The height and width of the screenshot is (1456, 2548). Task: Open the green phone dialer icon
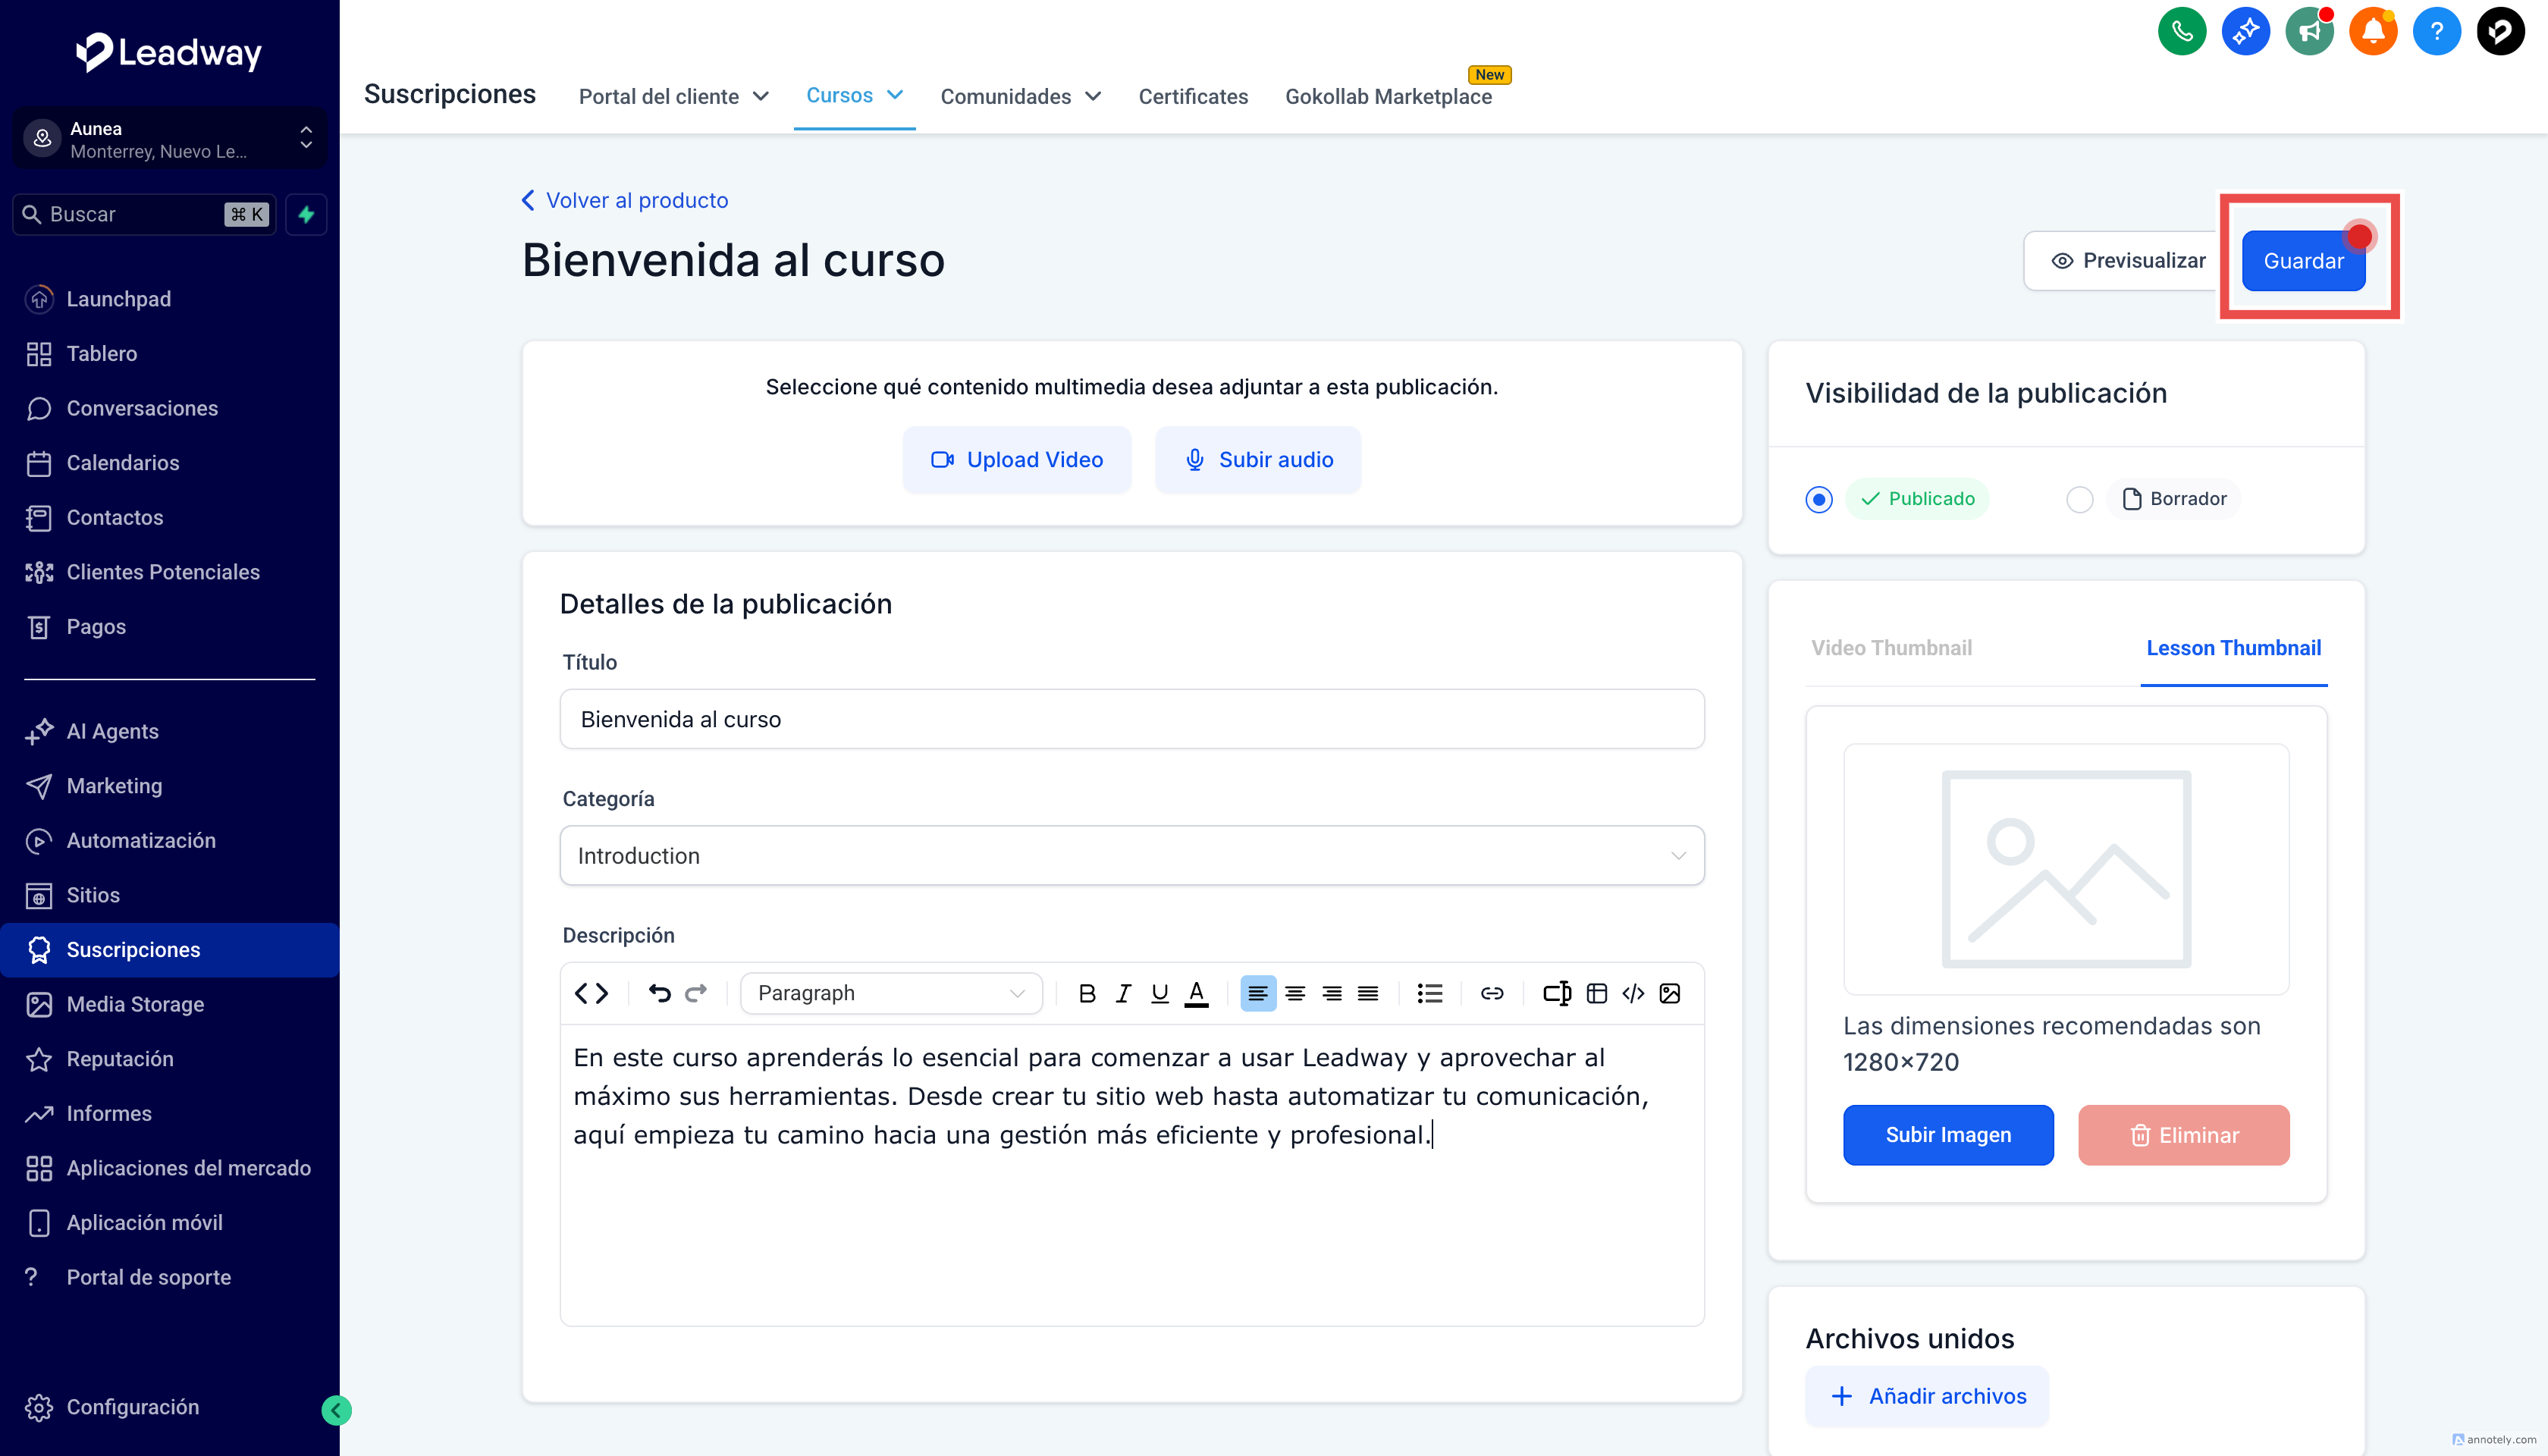pos(2181,32)
